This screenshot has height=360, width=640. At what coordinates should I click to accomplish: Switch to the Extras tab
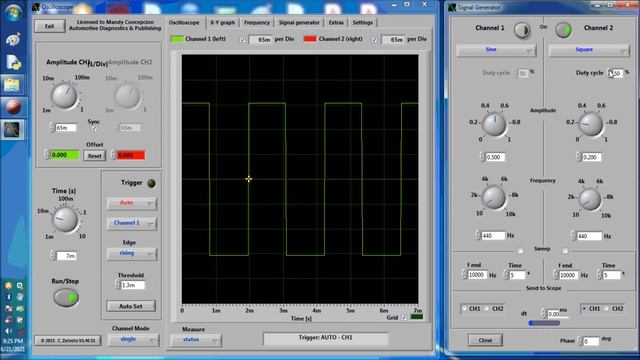coord(336,22)
